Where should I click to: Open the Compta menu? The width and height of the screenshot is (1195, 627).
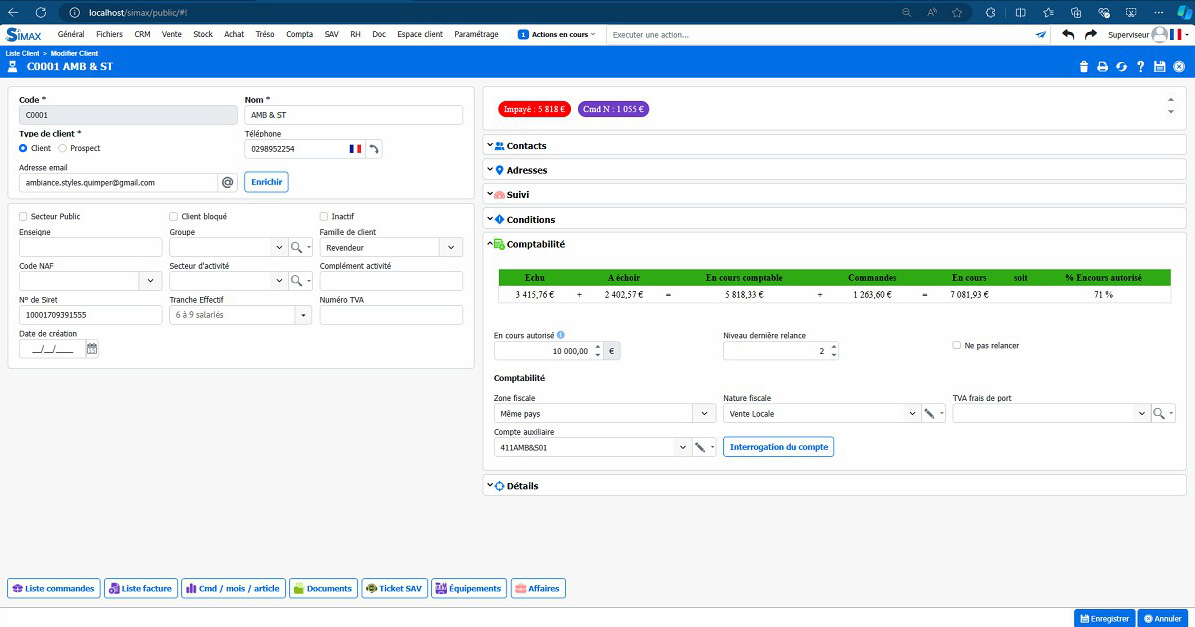click(x=299, y=34)
